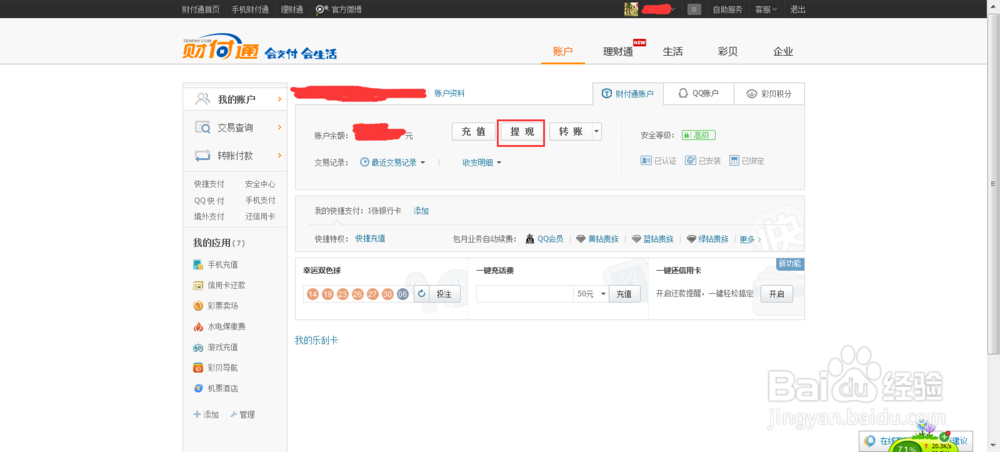1000x452 pixels.
Task: Click the 官方微博 Weibo icon
Action: (x=322, y=10)
